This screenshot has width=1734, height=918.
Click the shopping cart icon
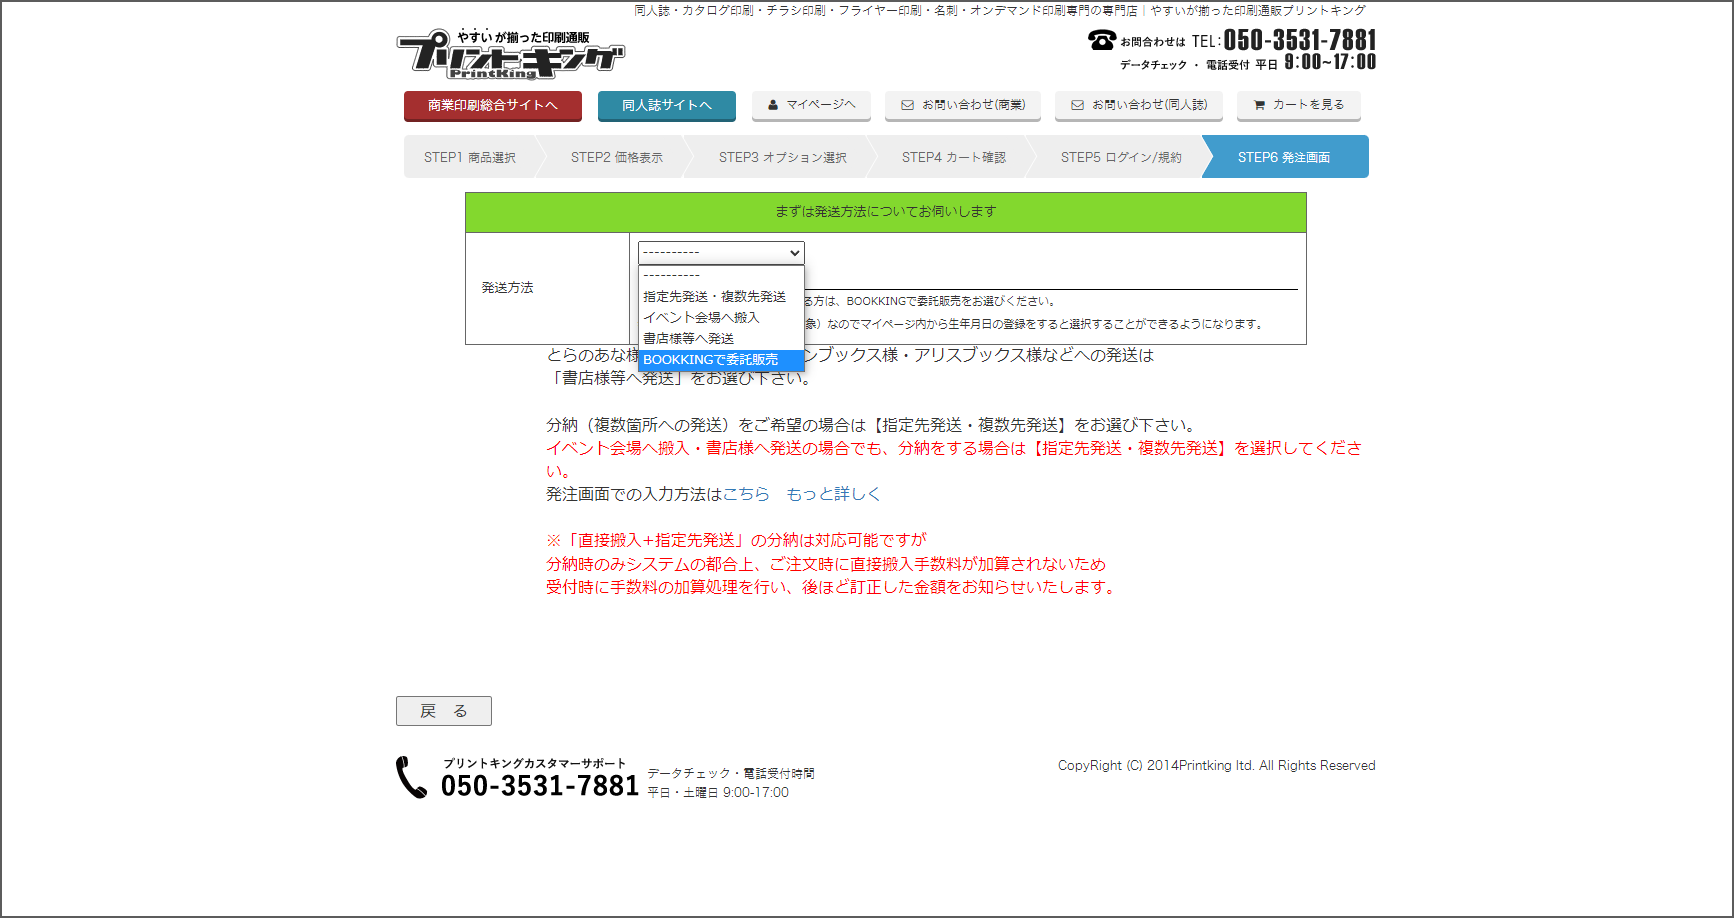[x=1259, y=105]
